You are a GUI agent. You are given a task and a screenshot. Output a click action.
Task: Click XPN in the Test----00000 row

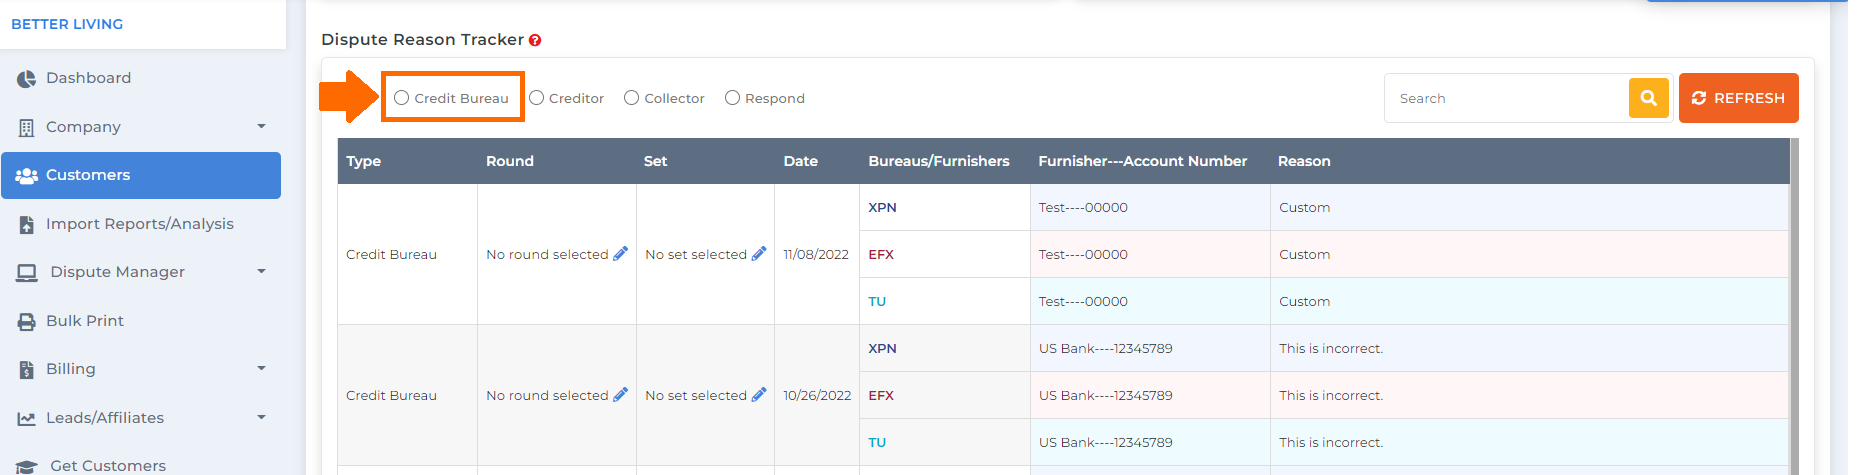882,207
